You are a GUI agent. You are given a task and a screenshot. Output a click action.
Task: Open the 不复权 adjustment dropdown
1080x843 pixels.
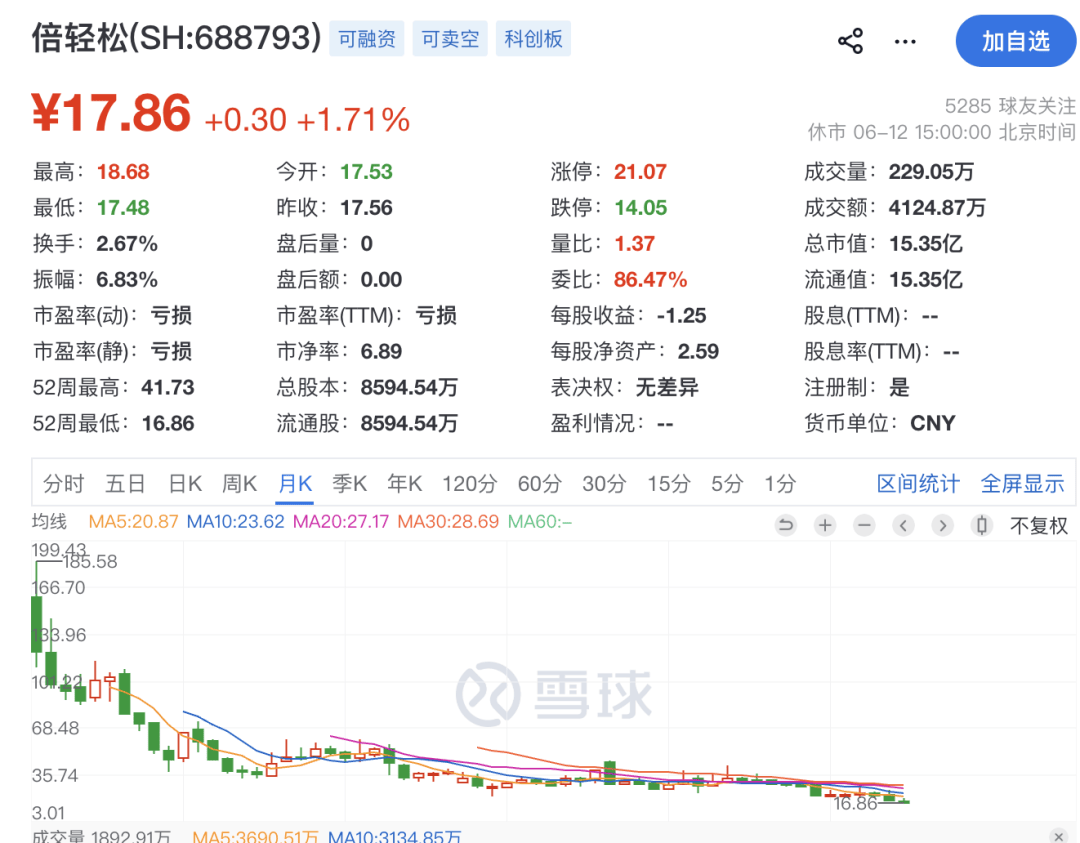[1039, 526]
